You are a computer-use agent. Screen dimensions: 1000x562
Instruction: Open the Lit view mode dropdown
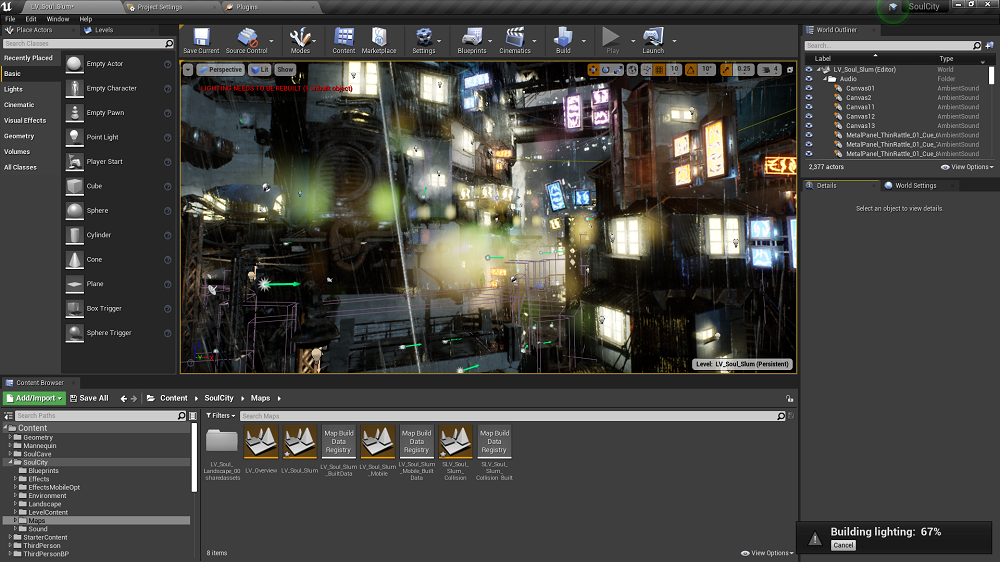[260, 70]
